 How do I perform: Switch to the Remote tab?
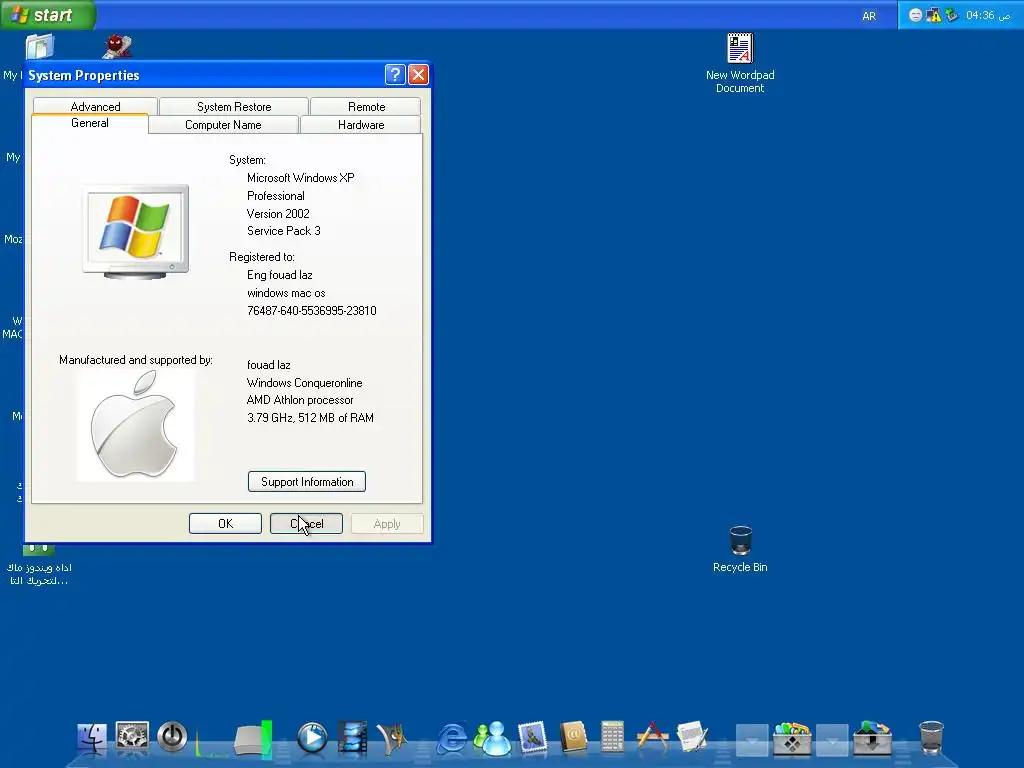click(x=366, y=106)
